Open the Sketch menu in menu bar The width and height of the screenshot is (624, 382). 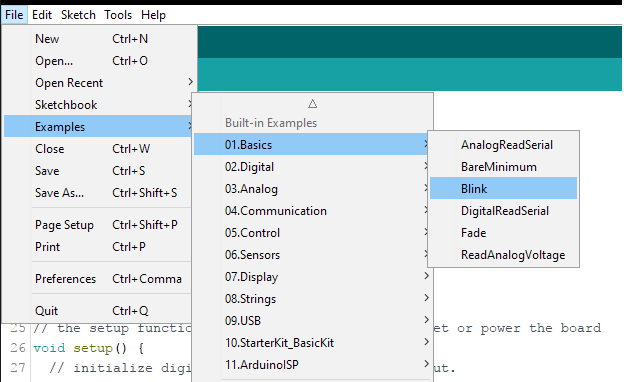[78, 15]
